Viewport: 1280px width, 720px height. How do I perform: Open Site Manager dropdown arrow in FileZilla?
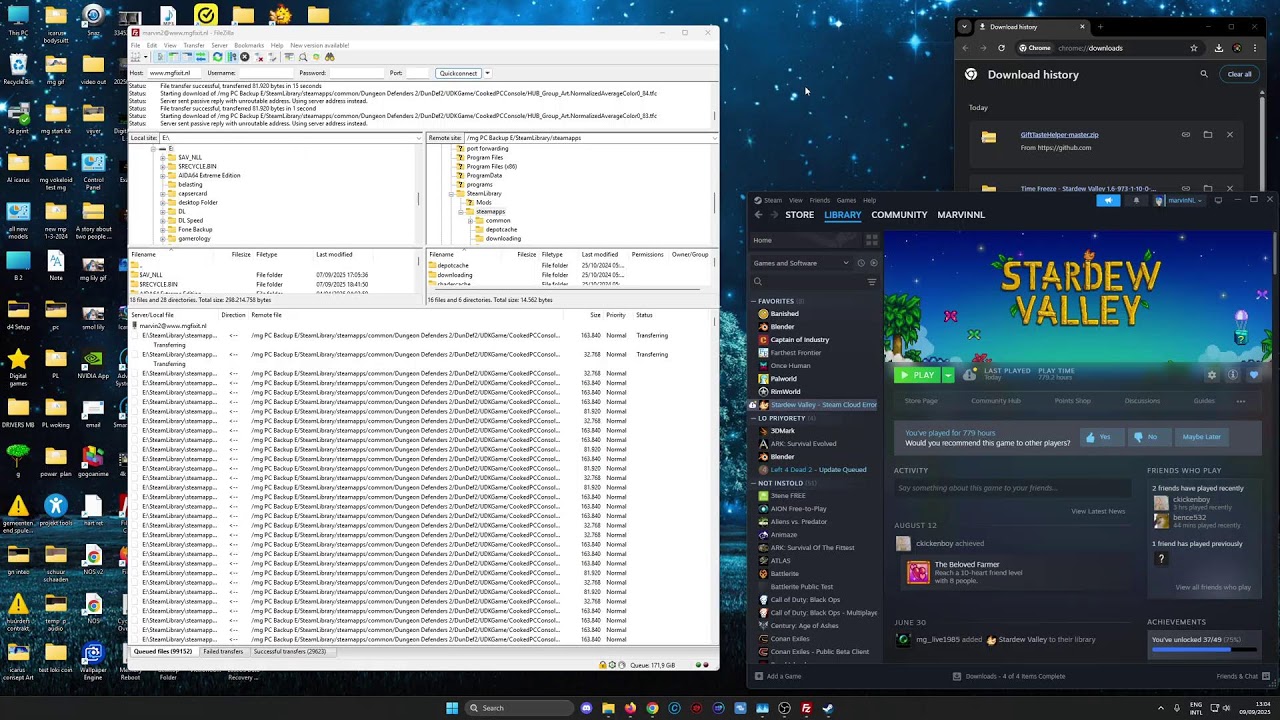pyautogui.click(x=146, y=57)
